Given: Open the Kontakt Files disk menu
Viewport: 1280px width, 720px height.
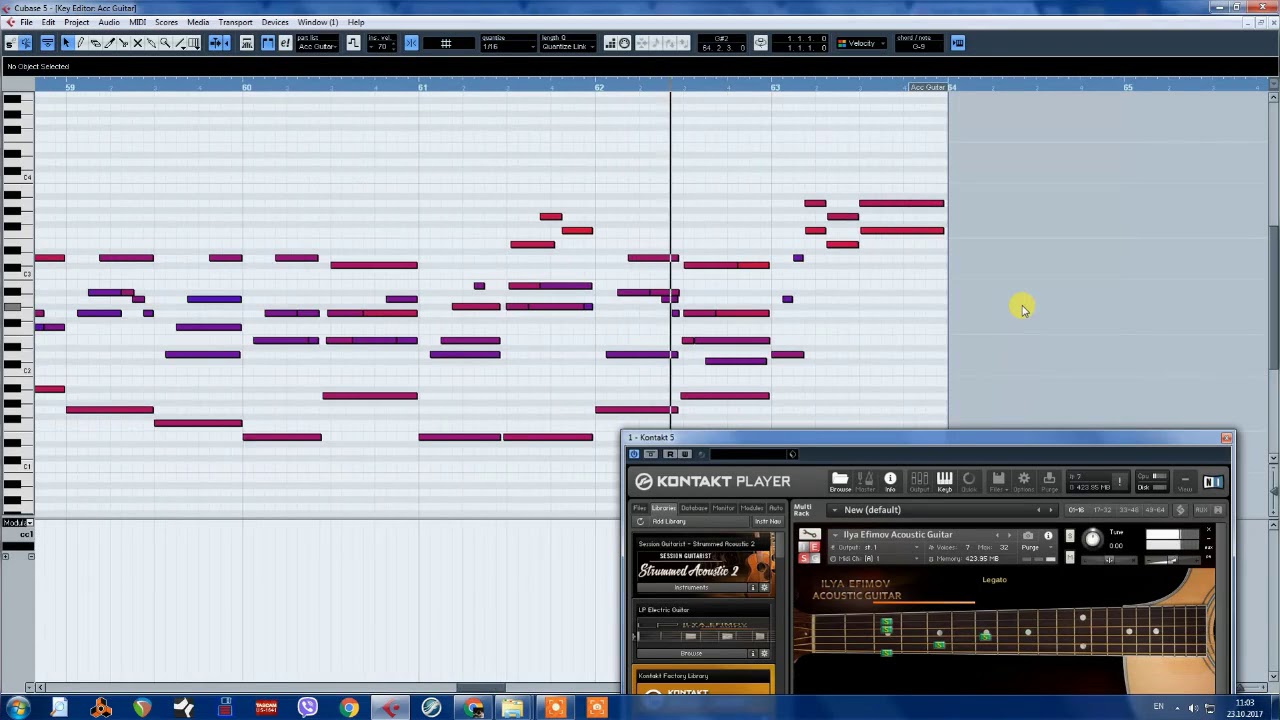Looking at the screenshot, I should [998, 482].
